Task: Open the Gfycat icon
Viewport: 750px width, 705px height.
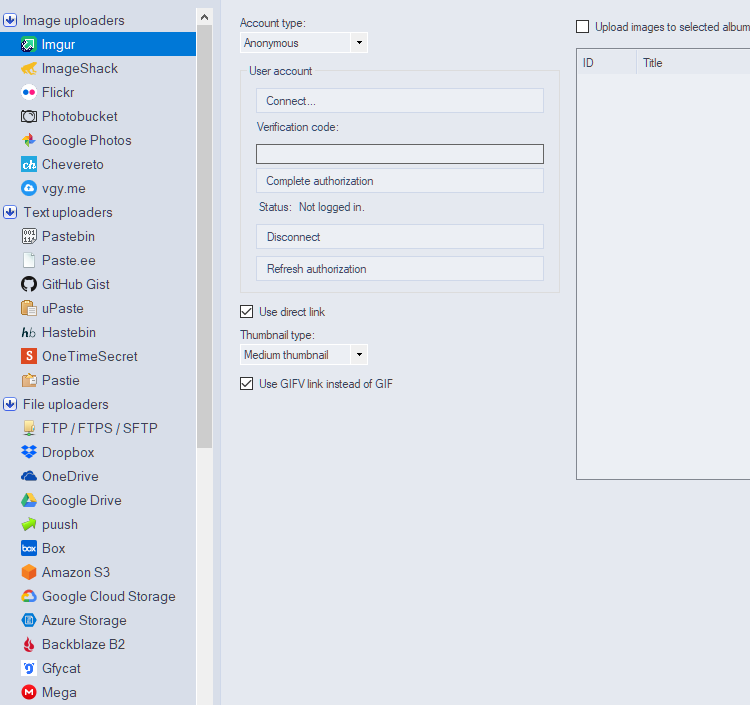Action: pyautogui.click(x=29, y=668)
